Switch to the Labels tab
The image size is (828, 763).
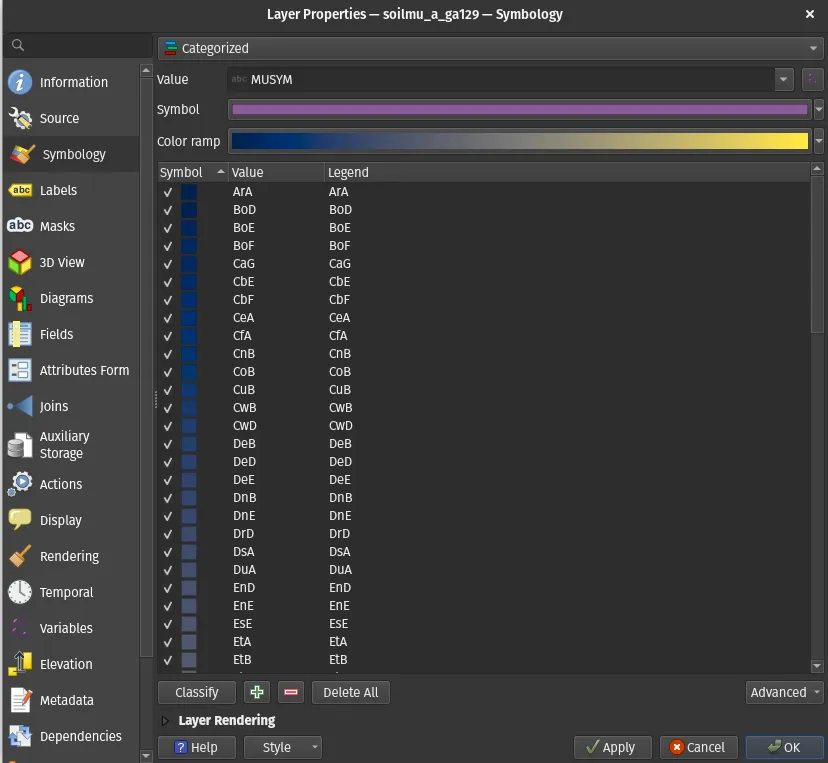point(58,190)
